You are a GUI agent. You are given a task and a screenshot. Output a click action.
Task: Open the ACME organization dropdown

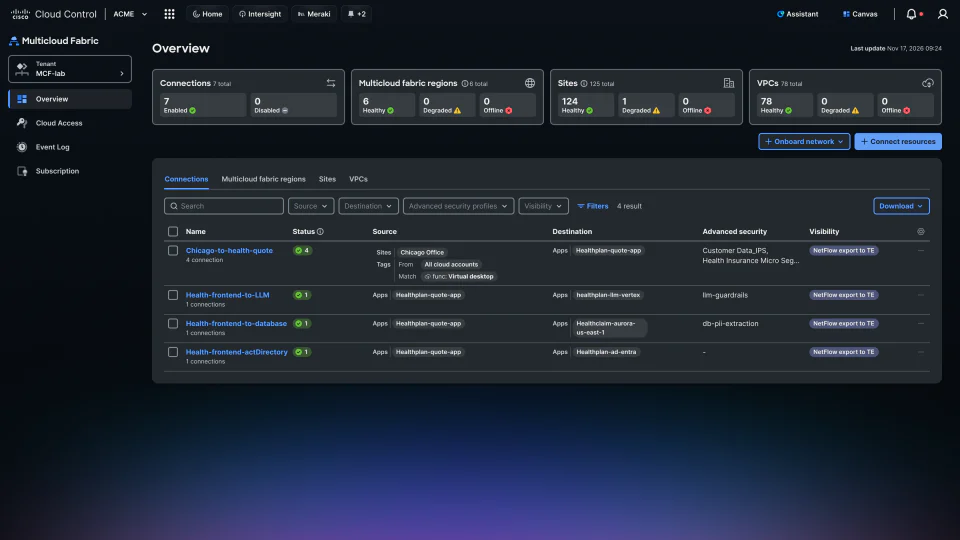pyautogui.click(x=130, y=14)
